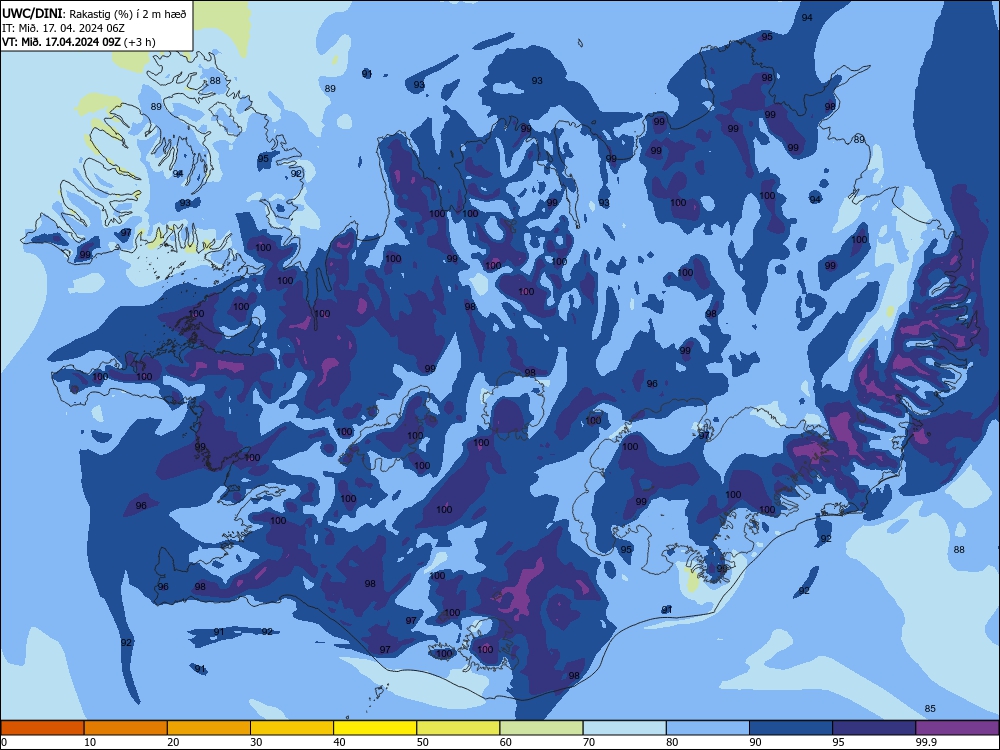Image resolution: width=1000 pixels, height=750 pixels.
Task: Click the legend label '95' under the color bar
Action: click(839, 742)
